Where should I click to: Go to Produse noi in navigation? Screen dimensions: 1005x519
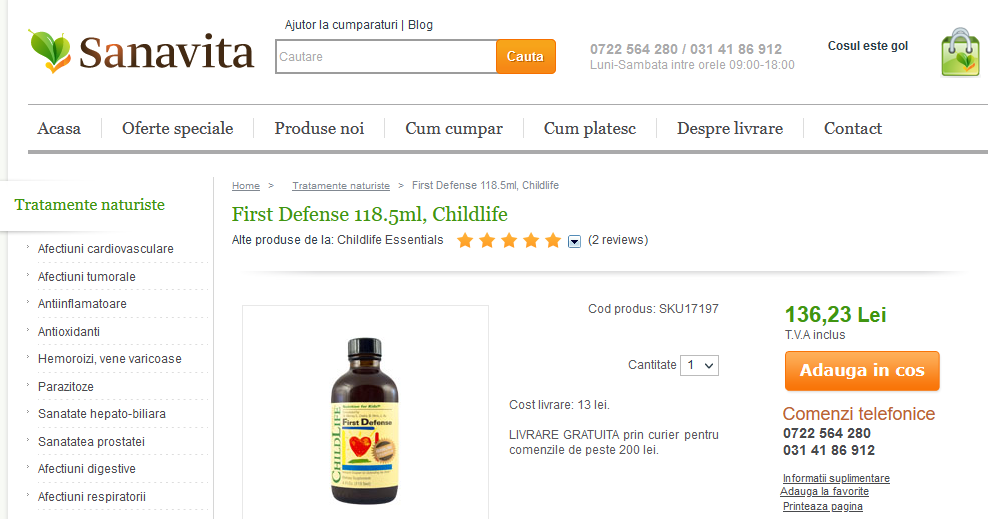point(319,128)
